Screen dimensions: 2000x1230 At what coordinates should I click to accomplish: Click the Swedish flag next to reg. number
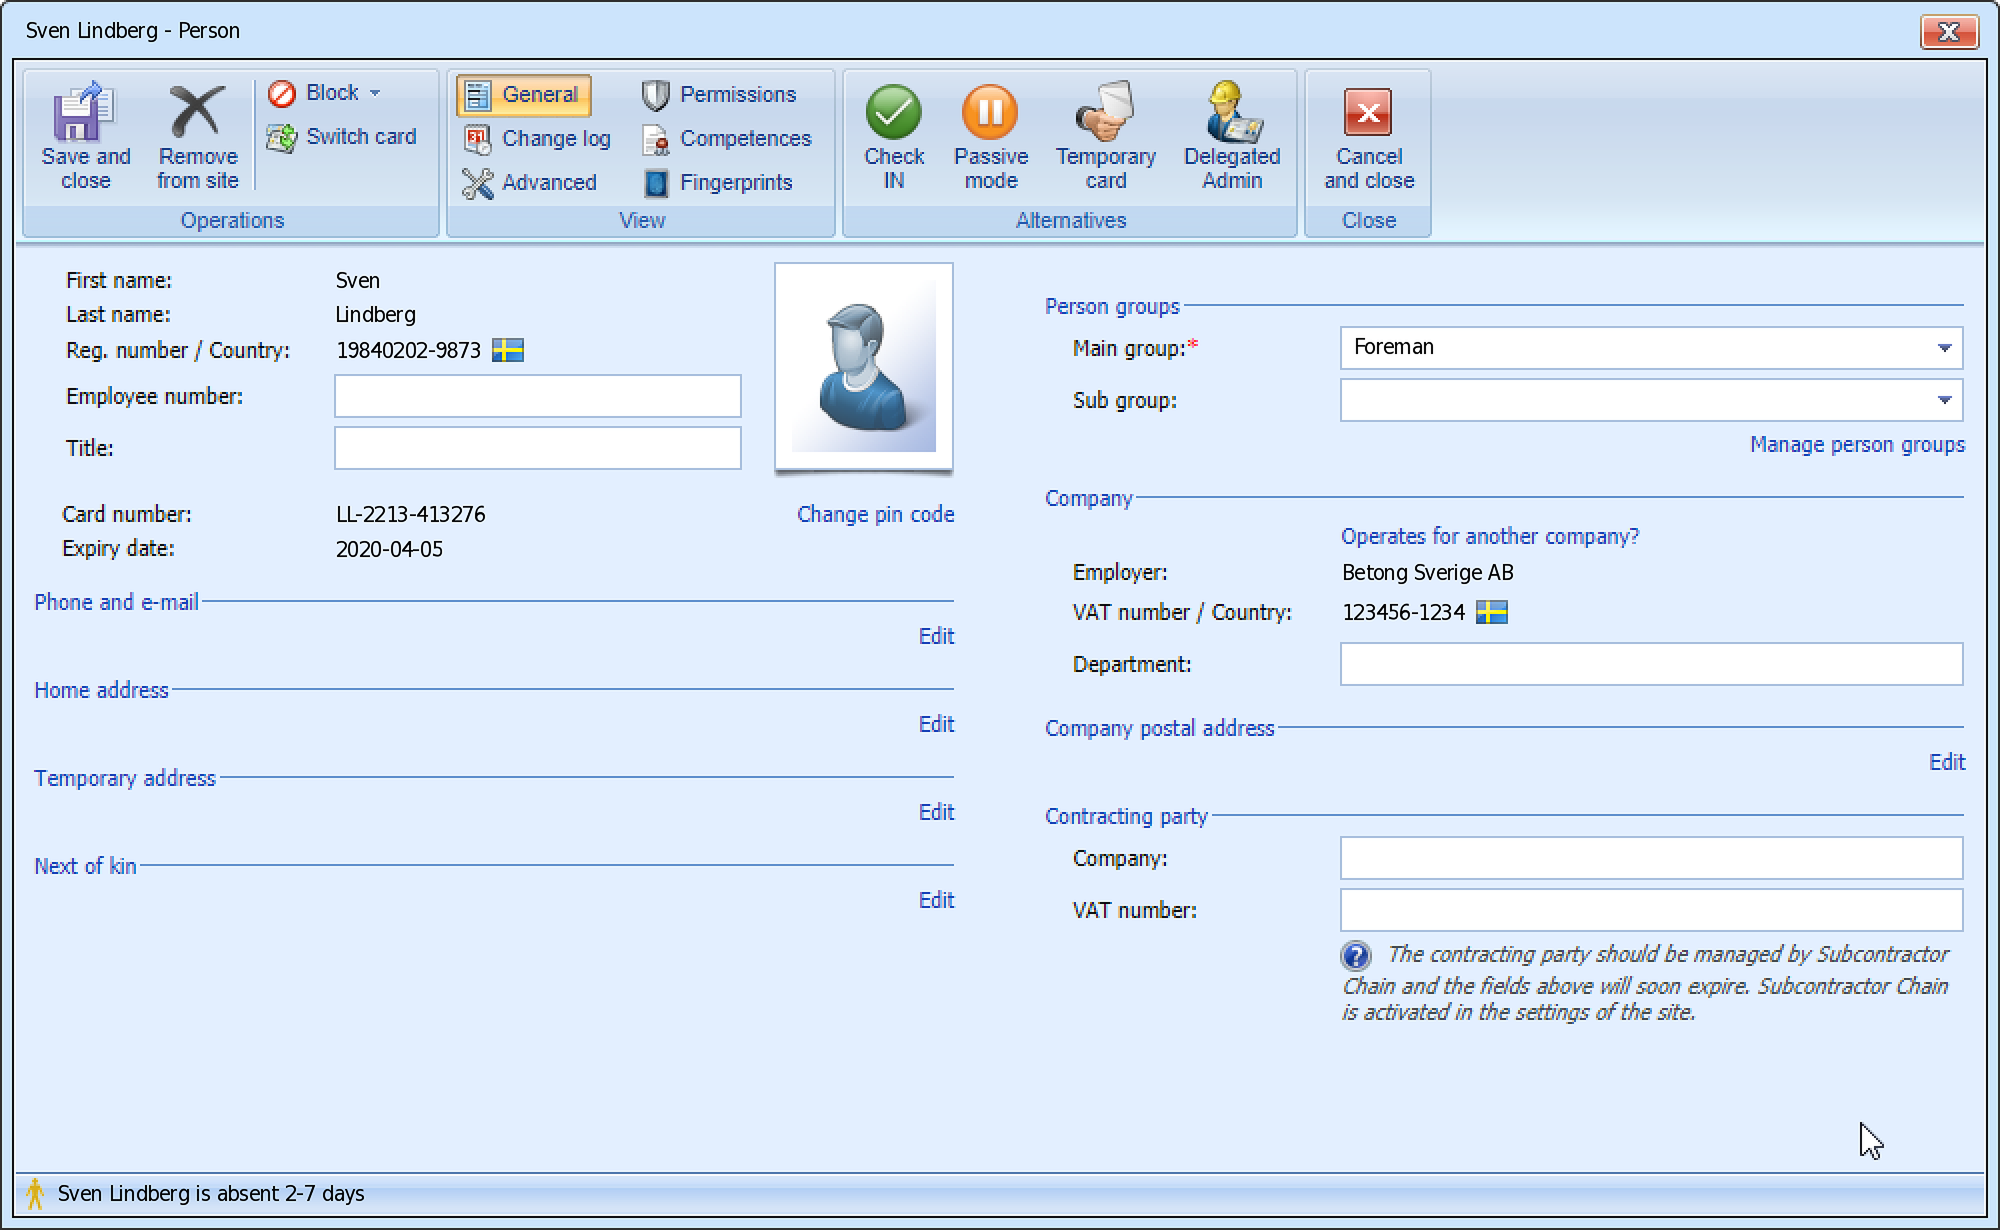click(x=508, y=350)
